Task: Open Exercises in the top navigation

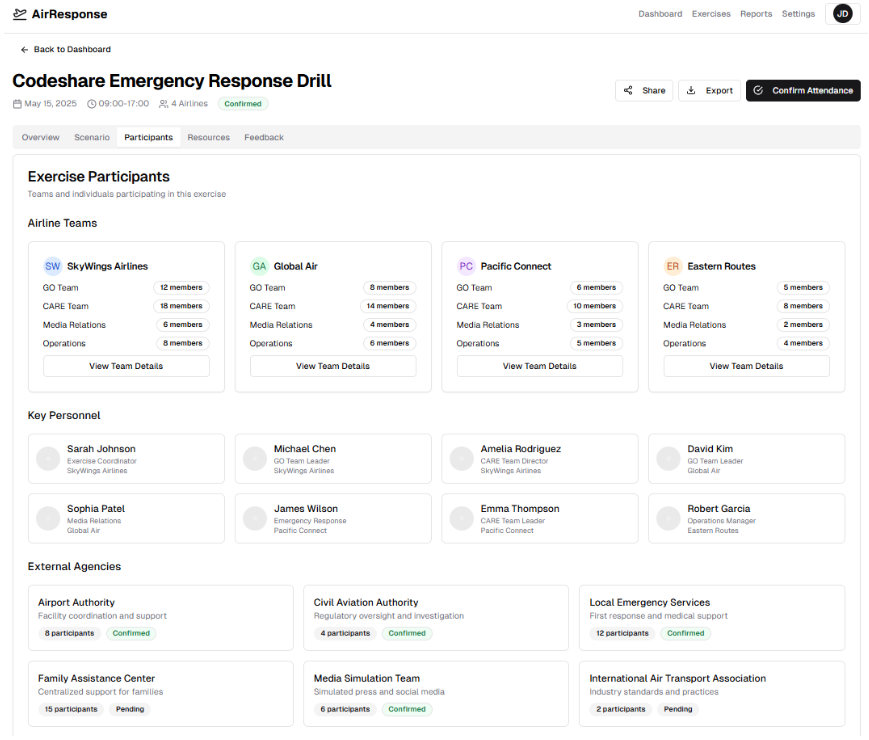Action: point(711,14)
